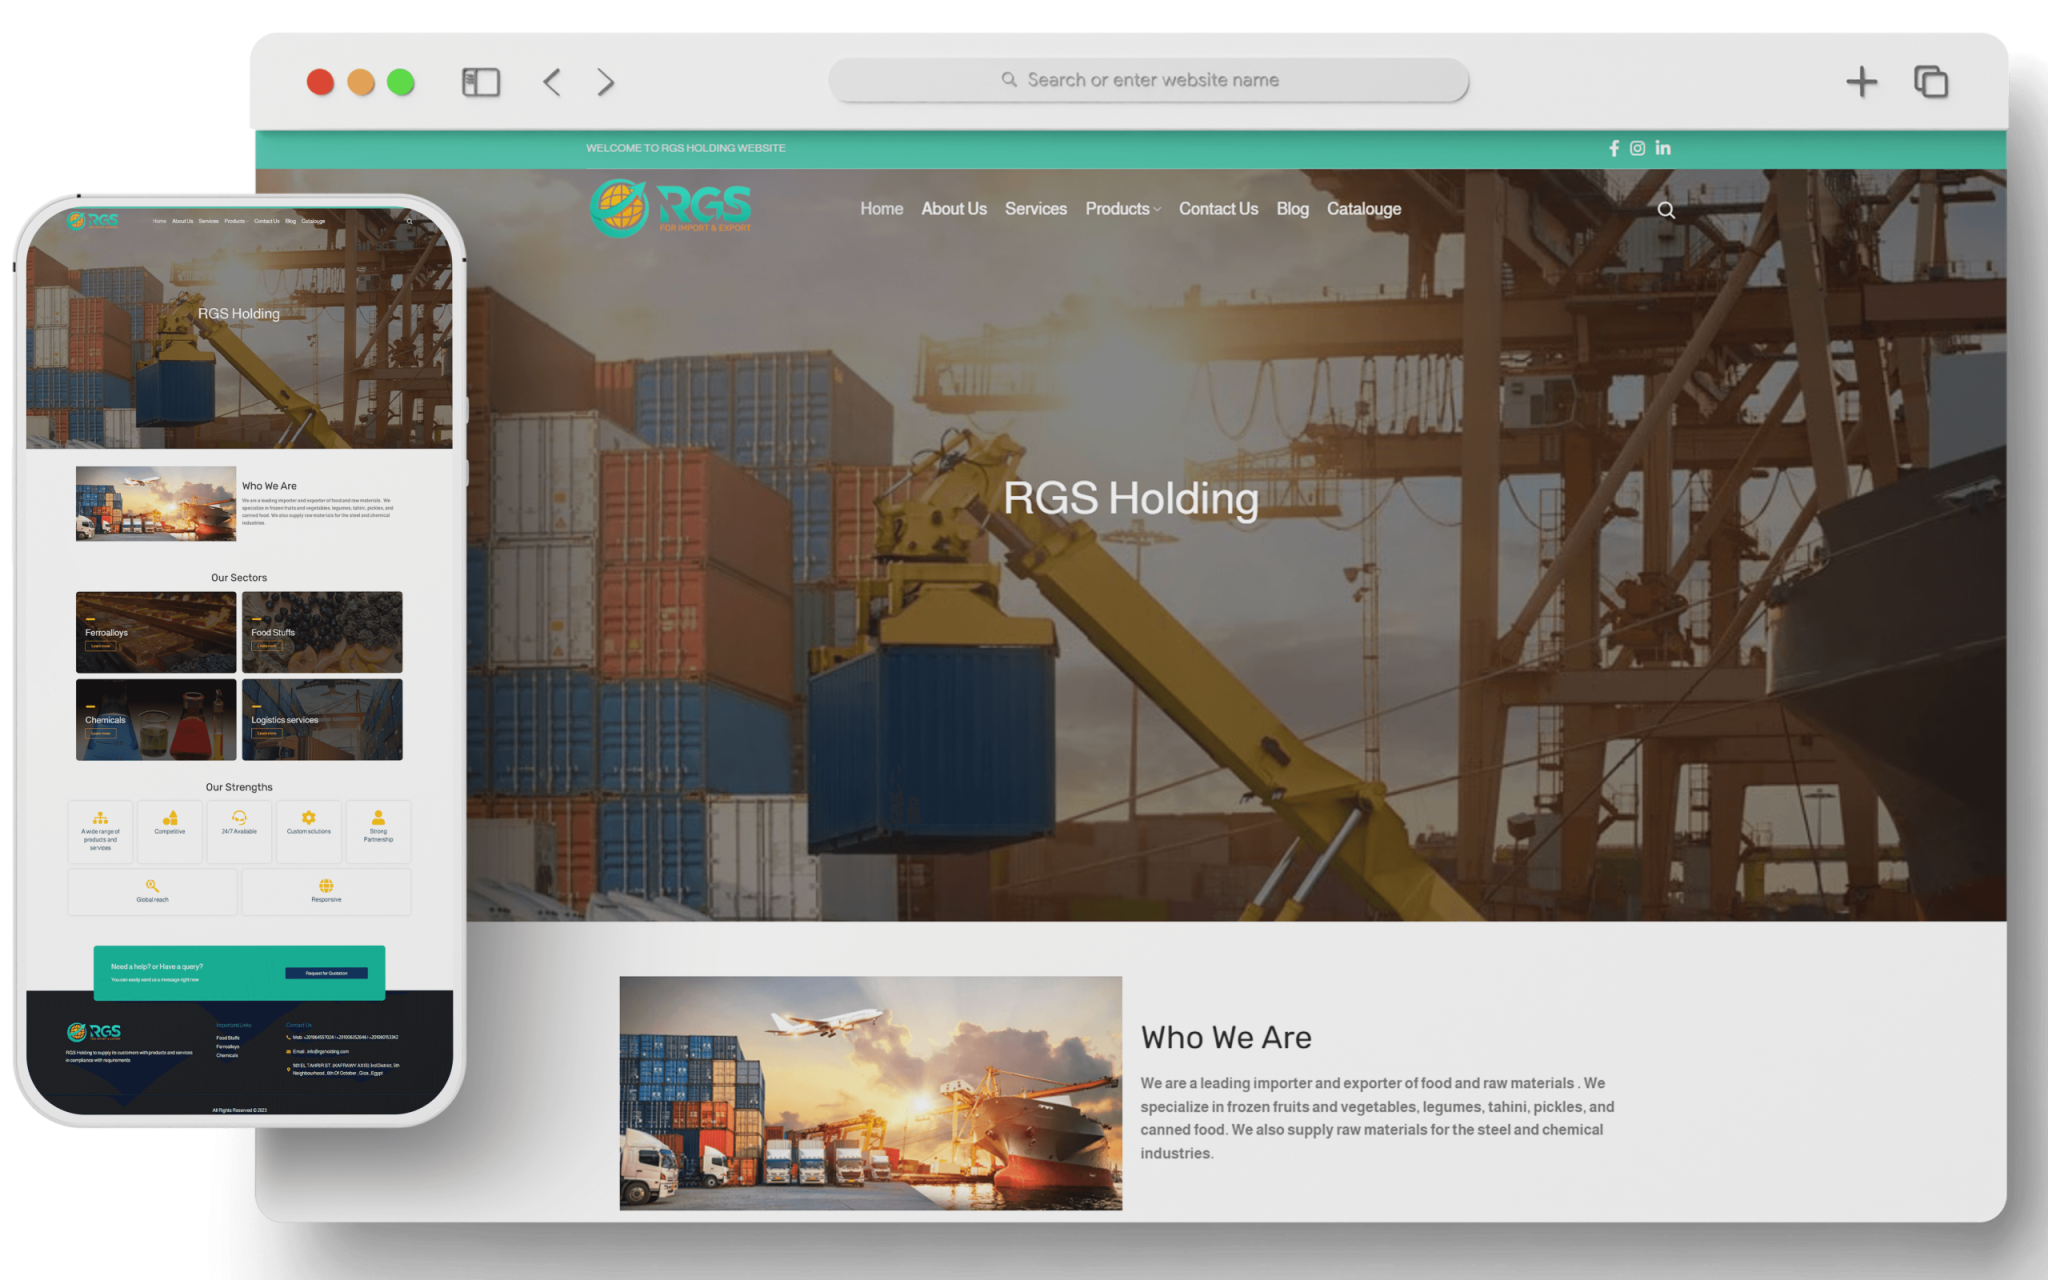This screenshot has height=1280, width=2048.
Task: Click the RGS logo in the phone header
Action: [93, 220]
